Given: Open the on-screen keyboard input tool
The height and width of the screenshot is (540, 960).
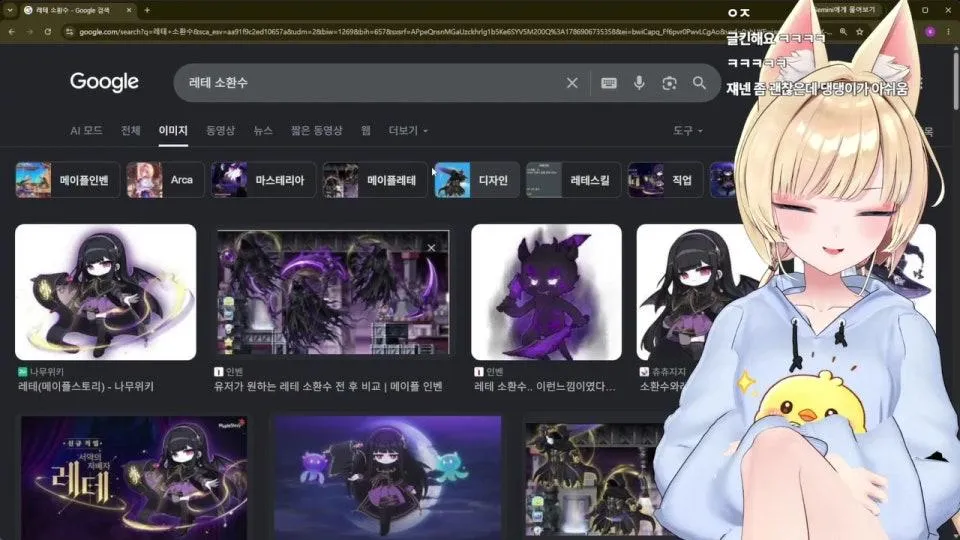Looking at the screenshot, I should pos(609,83).
